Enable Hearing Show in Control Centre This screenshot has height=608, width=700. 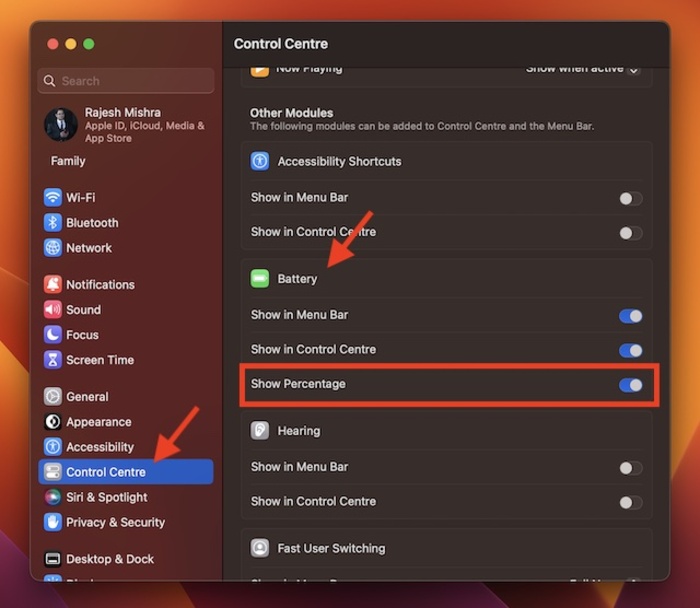click(631, 502)
